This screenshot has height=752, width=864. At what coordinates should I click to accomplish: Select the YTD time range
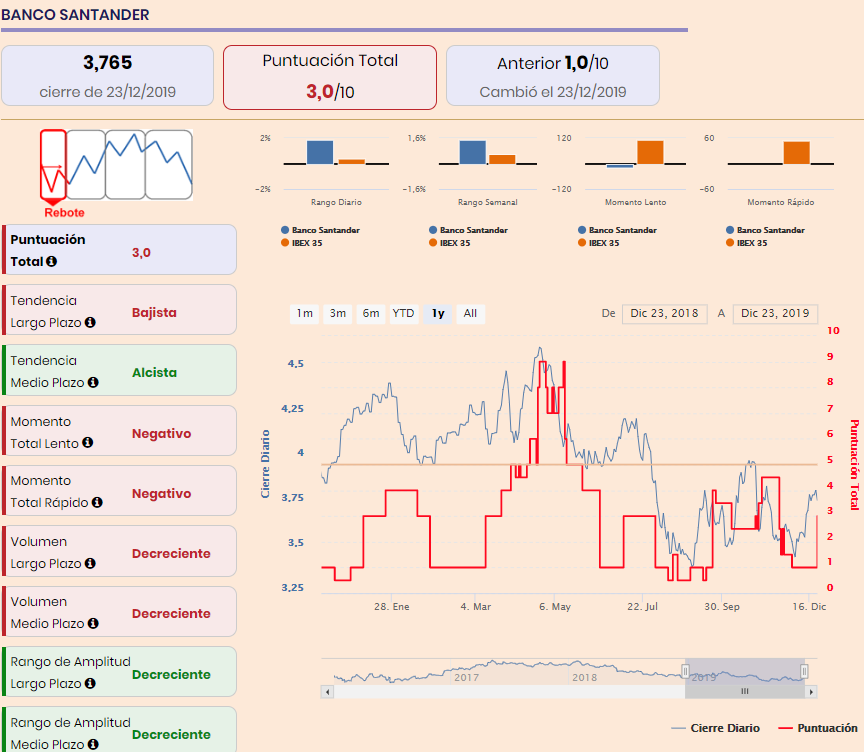click(x=403, y=313)
